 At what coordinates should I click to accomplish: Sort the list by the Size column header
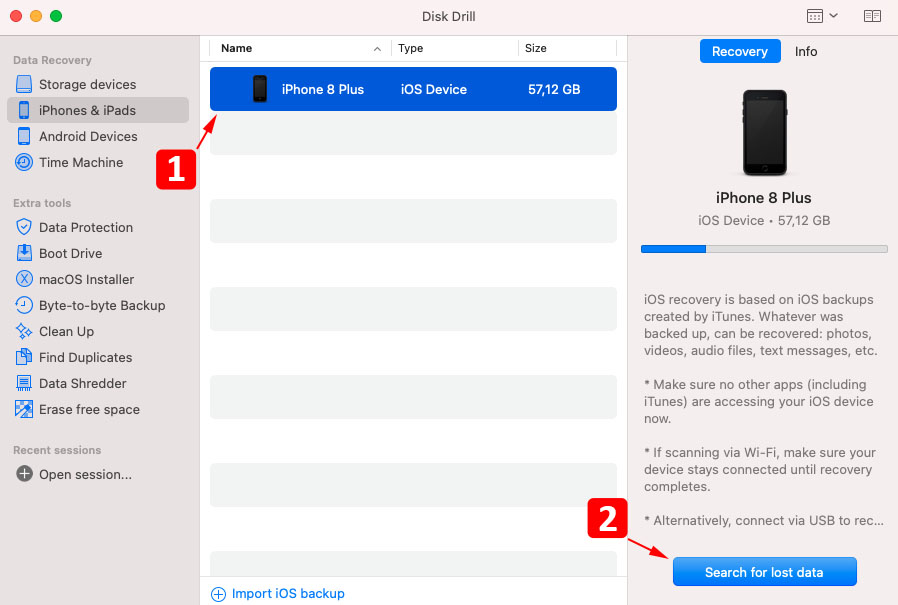567,48
